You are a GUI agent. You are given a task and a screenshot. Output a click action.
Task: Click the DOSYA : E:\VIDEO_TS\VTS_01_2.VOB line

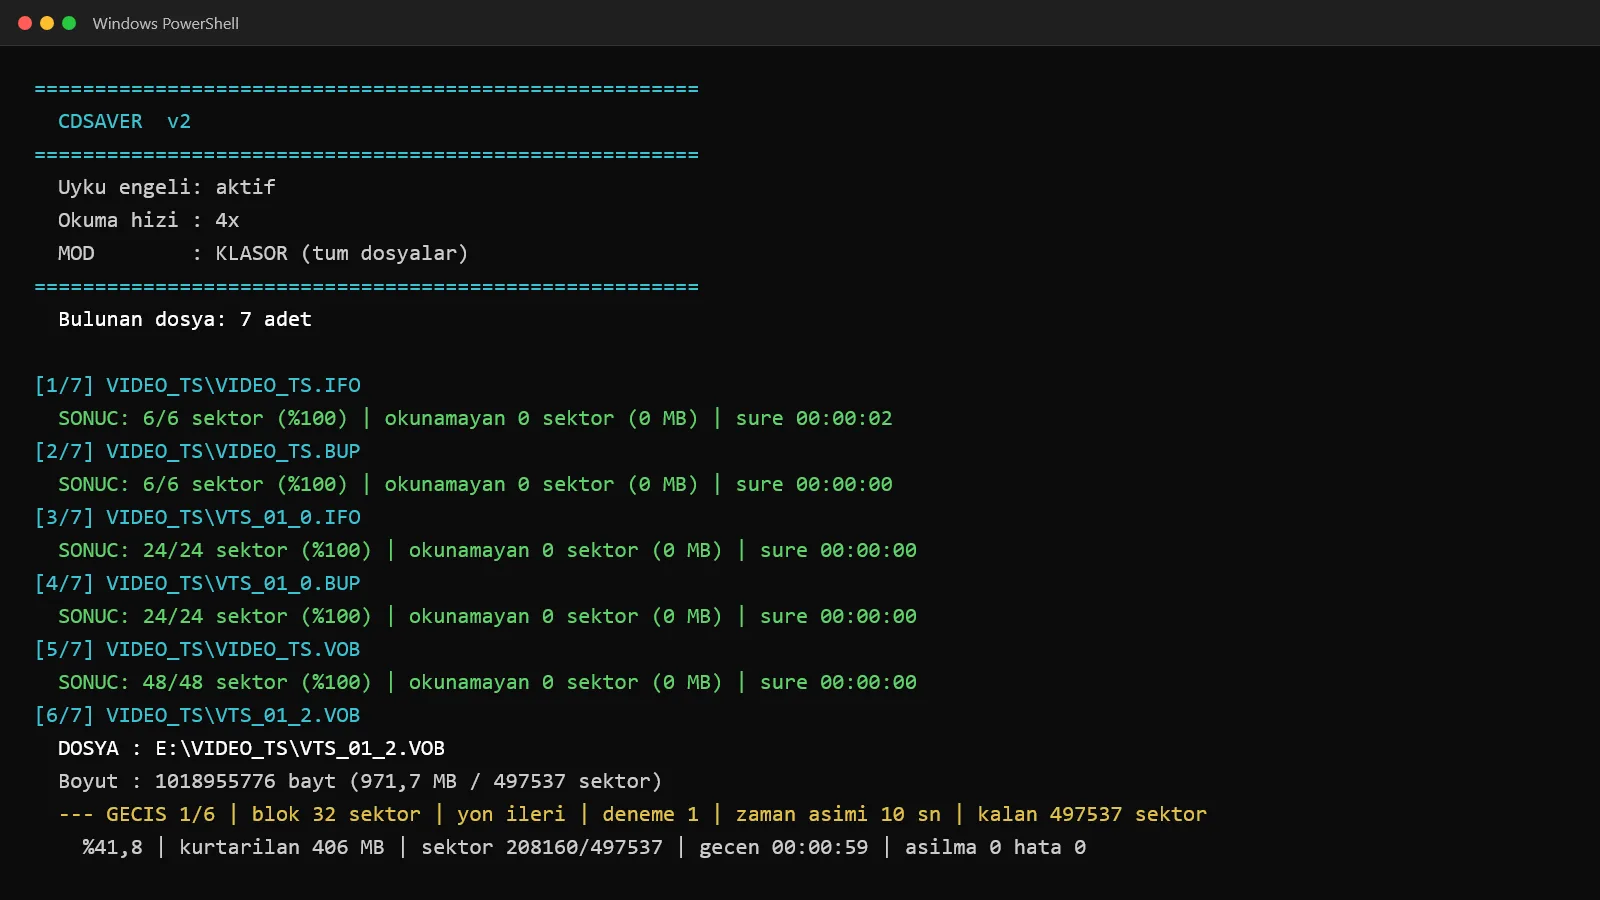(251, 748)
